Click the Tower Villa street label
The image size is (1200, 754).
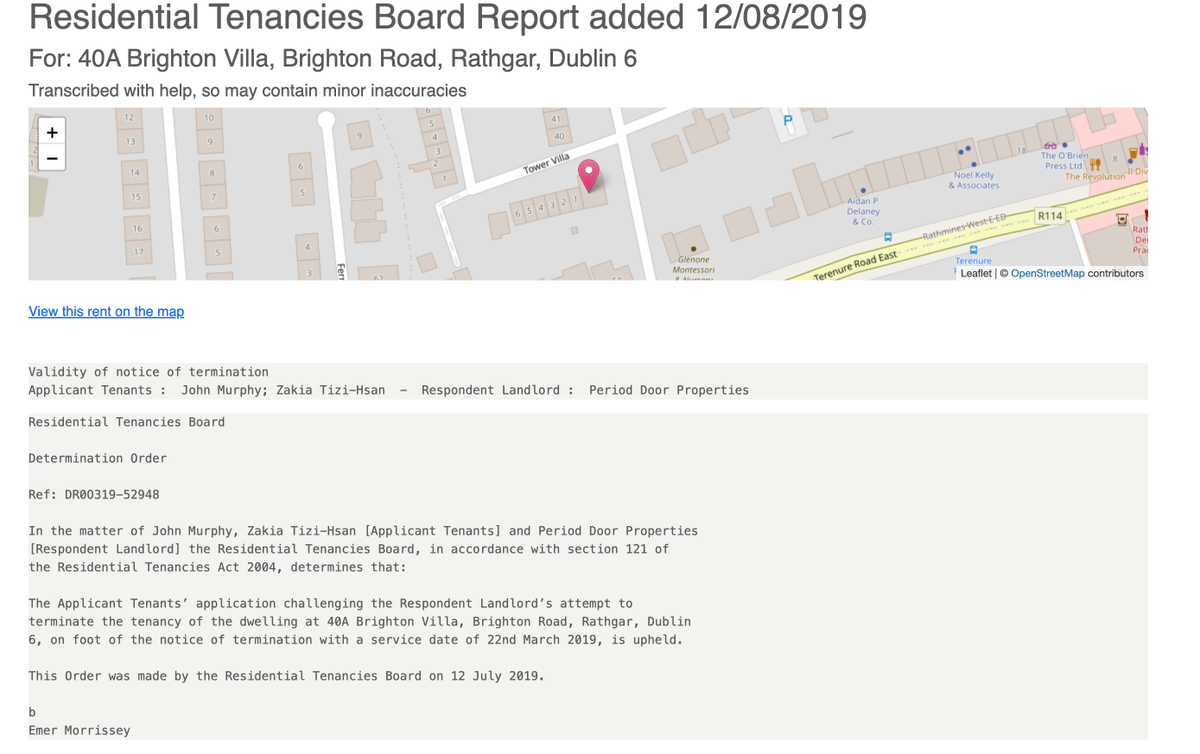tap(546, 164)
